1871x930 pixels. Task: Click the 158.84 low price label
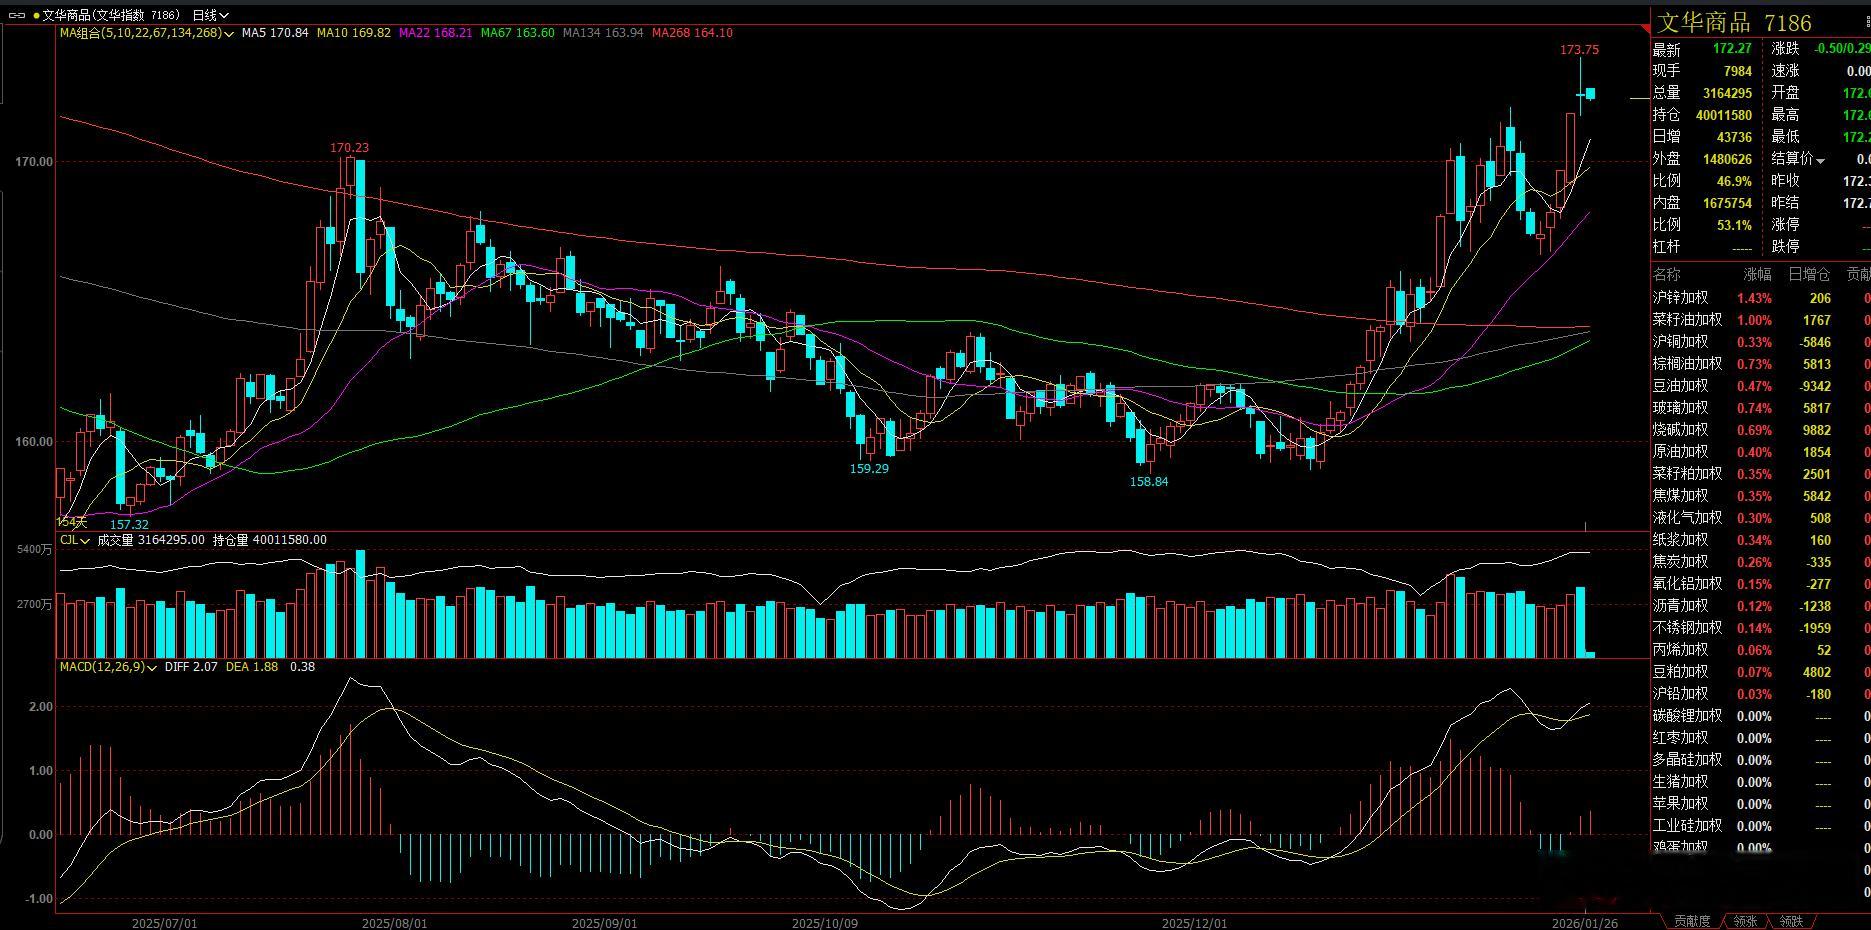(1149, 481)
